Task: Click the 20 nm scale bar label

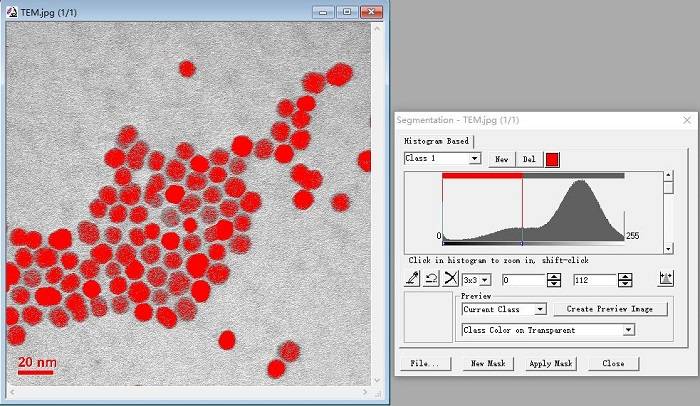Action: click(38, 362)
